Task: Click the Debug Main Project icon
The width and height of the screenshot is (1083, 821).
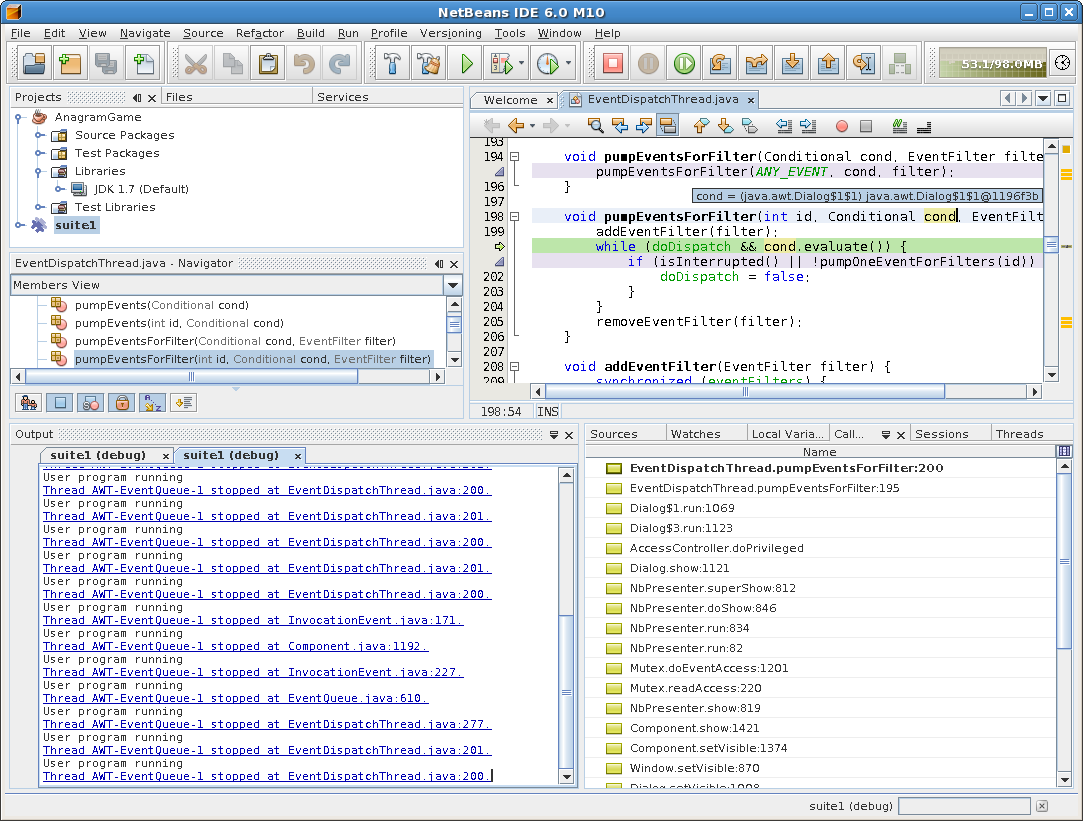Action: tap(502, 64)
